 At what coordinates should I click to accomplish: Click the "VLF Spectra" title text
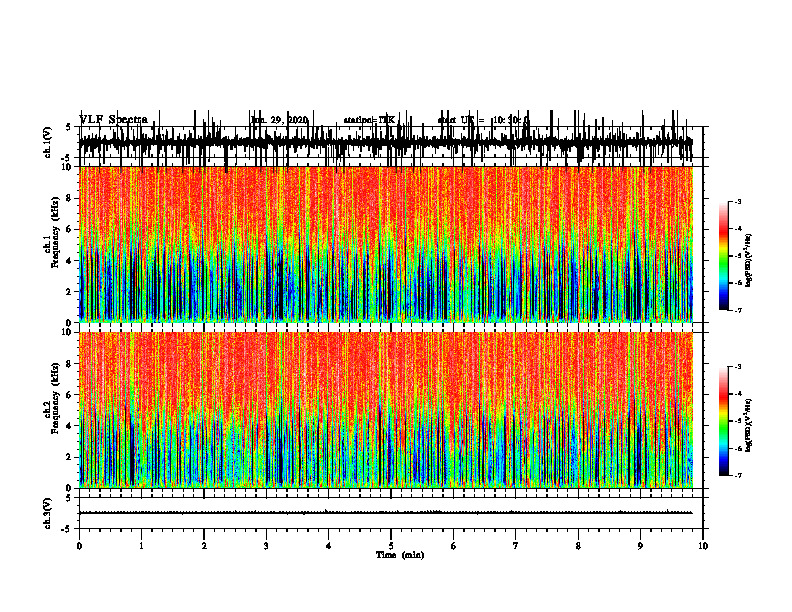tap(113, 120)
